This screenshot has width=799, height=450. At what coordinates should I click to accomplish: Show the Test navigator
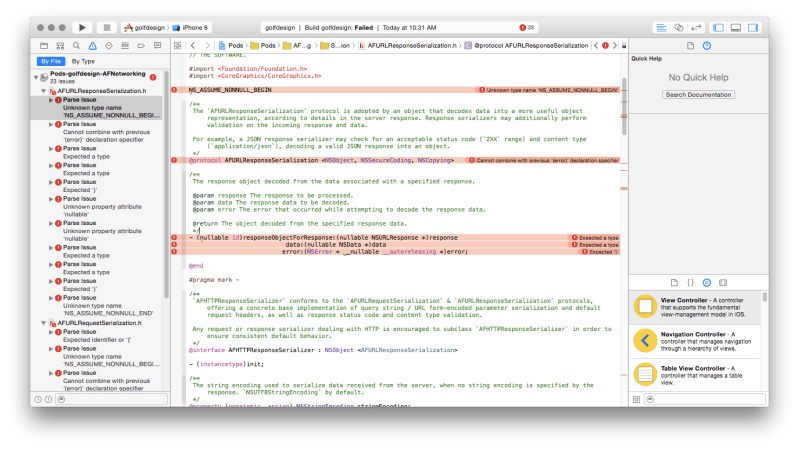[109, 45]
